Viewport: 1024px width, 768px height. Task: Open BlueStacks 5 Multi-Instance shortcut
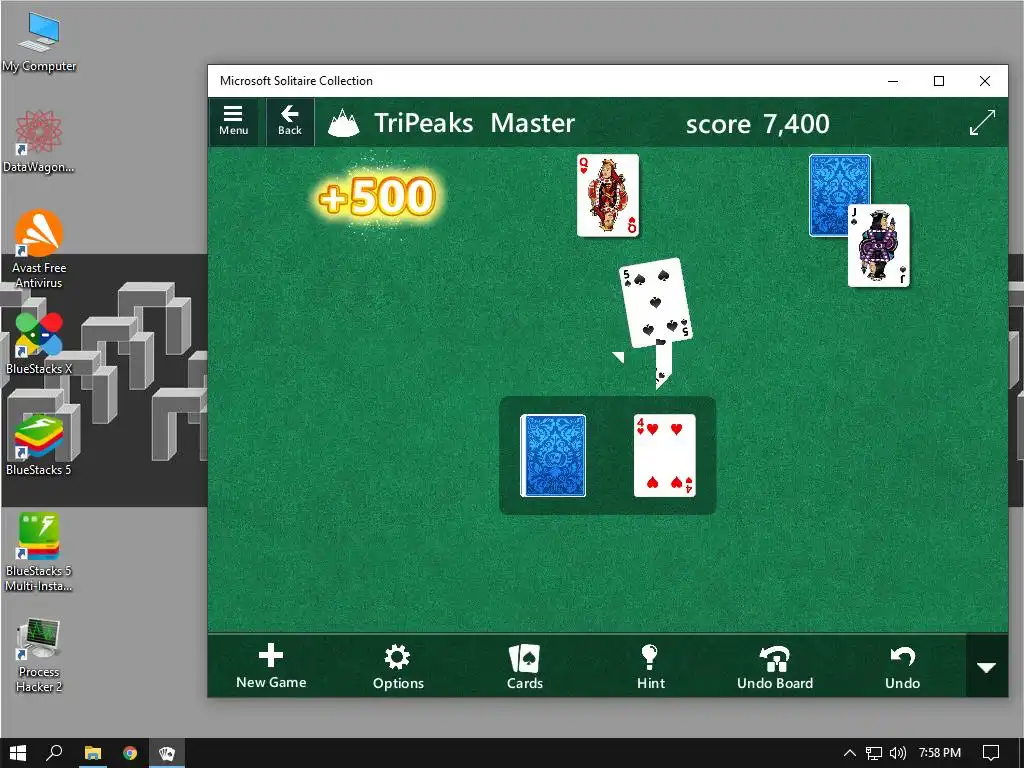pyautogui.click(x=39, y=552)
